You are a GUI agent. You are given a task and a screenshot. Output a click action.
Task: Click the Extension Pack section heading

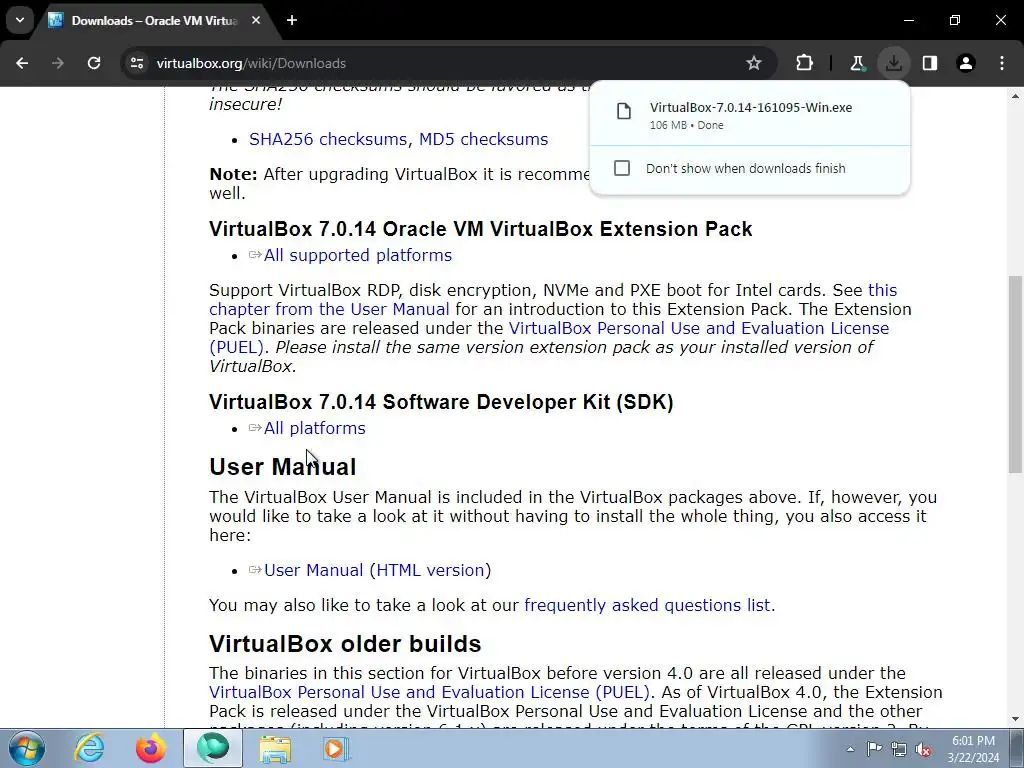tap(481, 229)
